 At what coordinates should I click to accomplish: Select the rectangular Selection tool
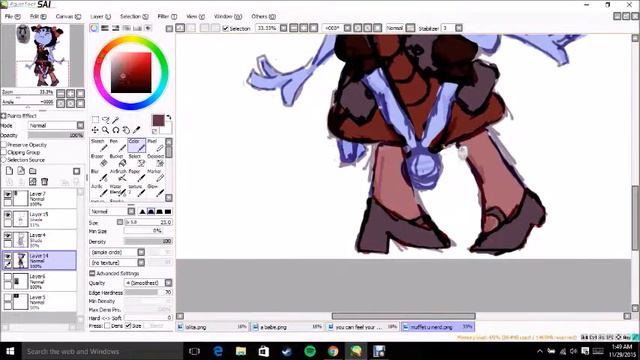pos(95,120)
